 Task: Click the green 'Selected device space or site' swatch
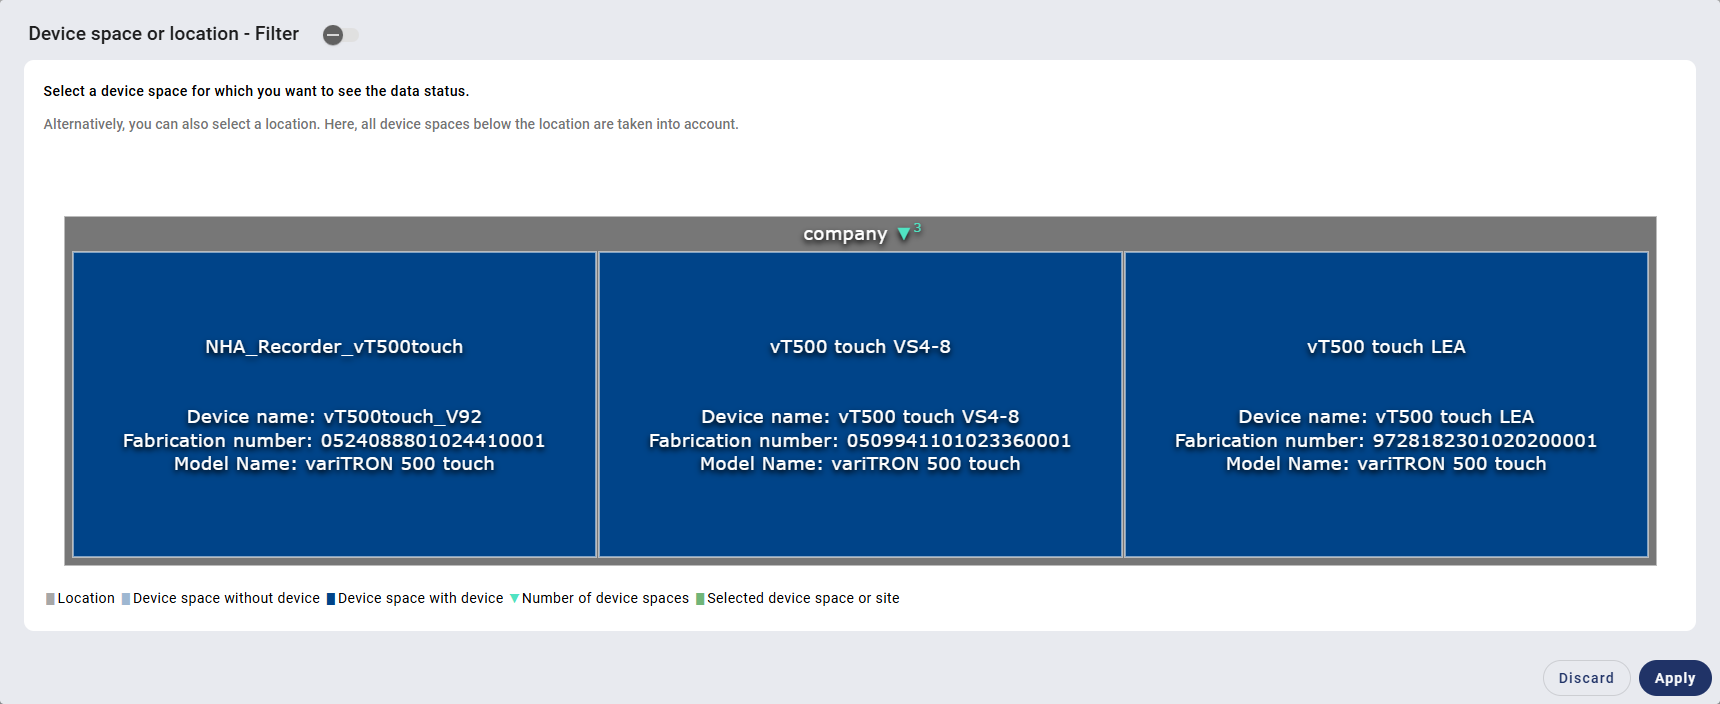700,599
